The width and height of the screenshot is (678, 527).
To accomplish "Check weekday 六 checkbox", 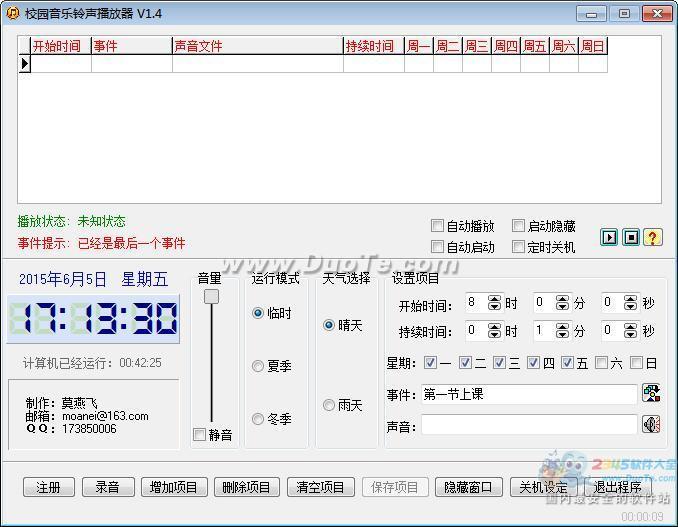I will pos(601,362).
